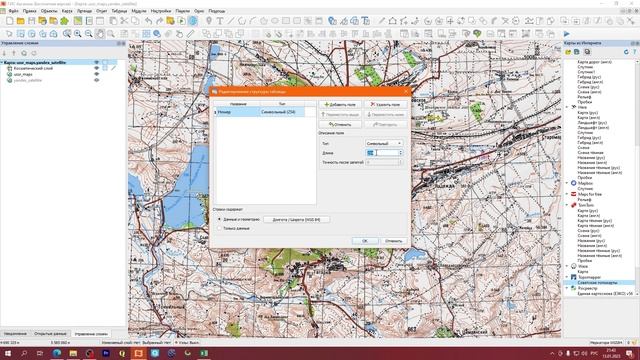Open help in the internet maps panel
The image size is (640, 360).
click(635, 52)
